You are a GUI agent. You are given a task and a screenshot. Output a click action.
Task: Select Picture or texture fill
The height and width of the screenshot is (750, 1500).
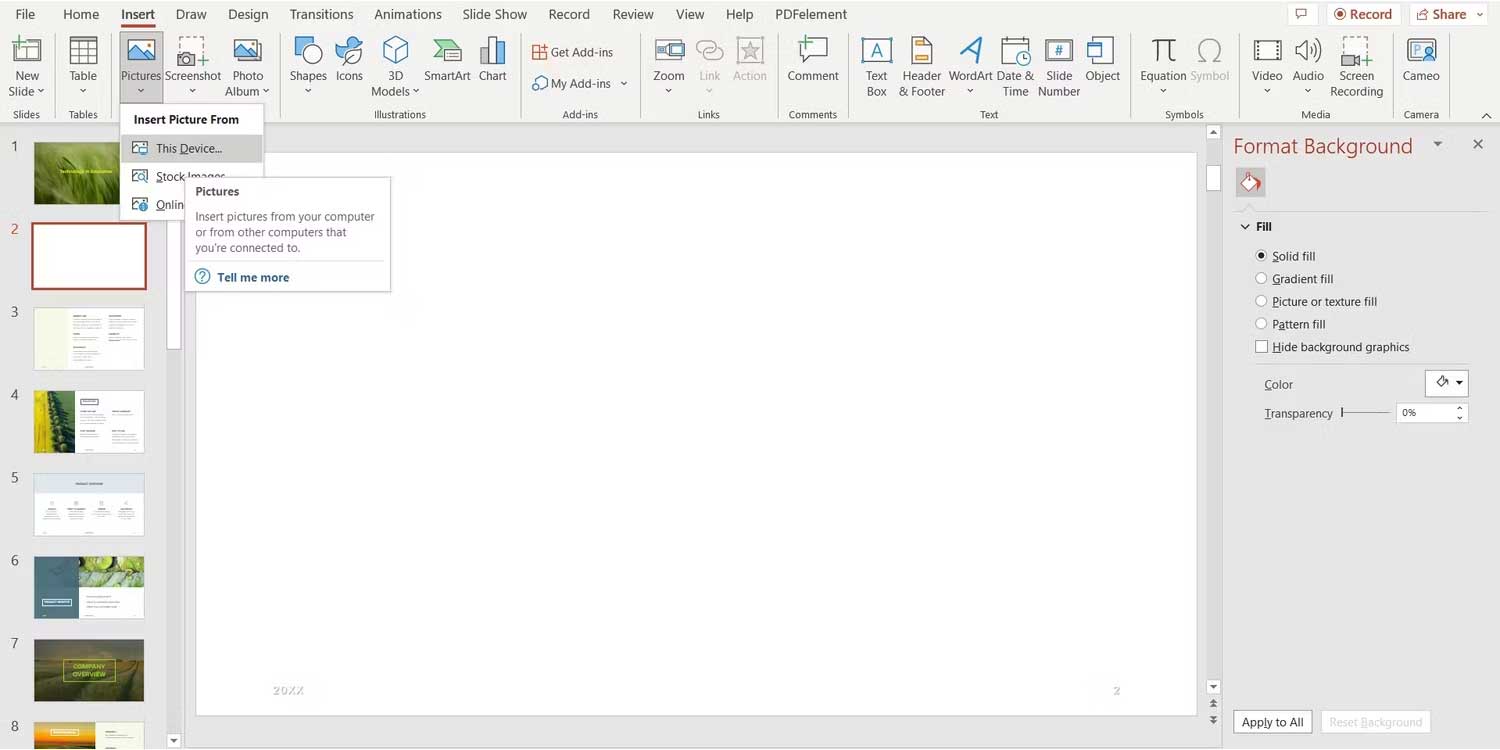coord(1261,301)
